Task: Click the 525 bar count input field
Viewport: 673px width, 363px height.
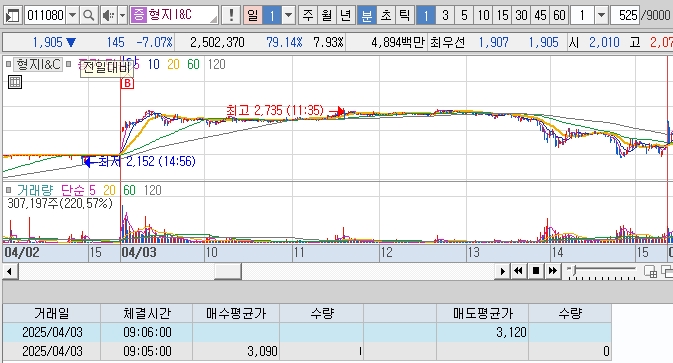Action: [625, 15]
